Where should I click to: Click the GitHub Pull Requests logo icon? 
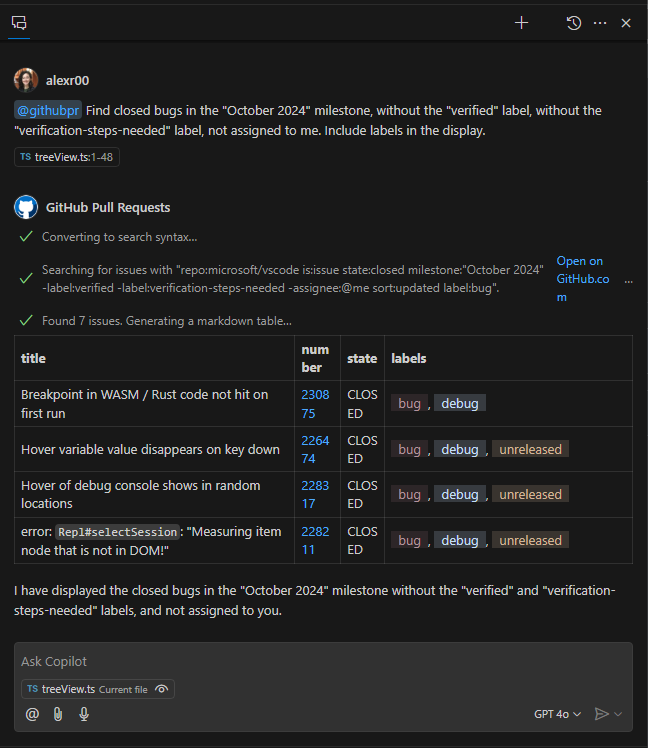(x=26, y=208)
